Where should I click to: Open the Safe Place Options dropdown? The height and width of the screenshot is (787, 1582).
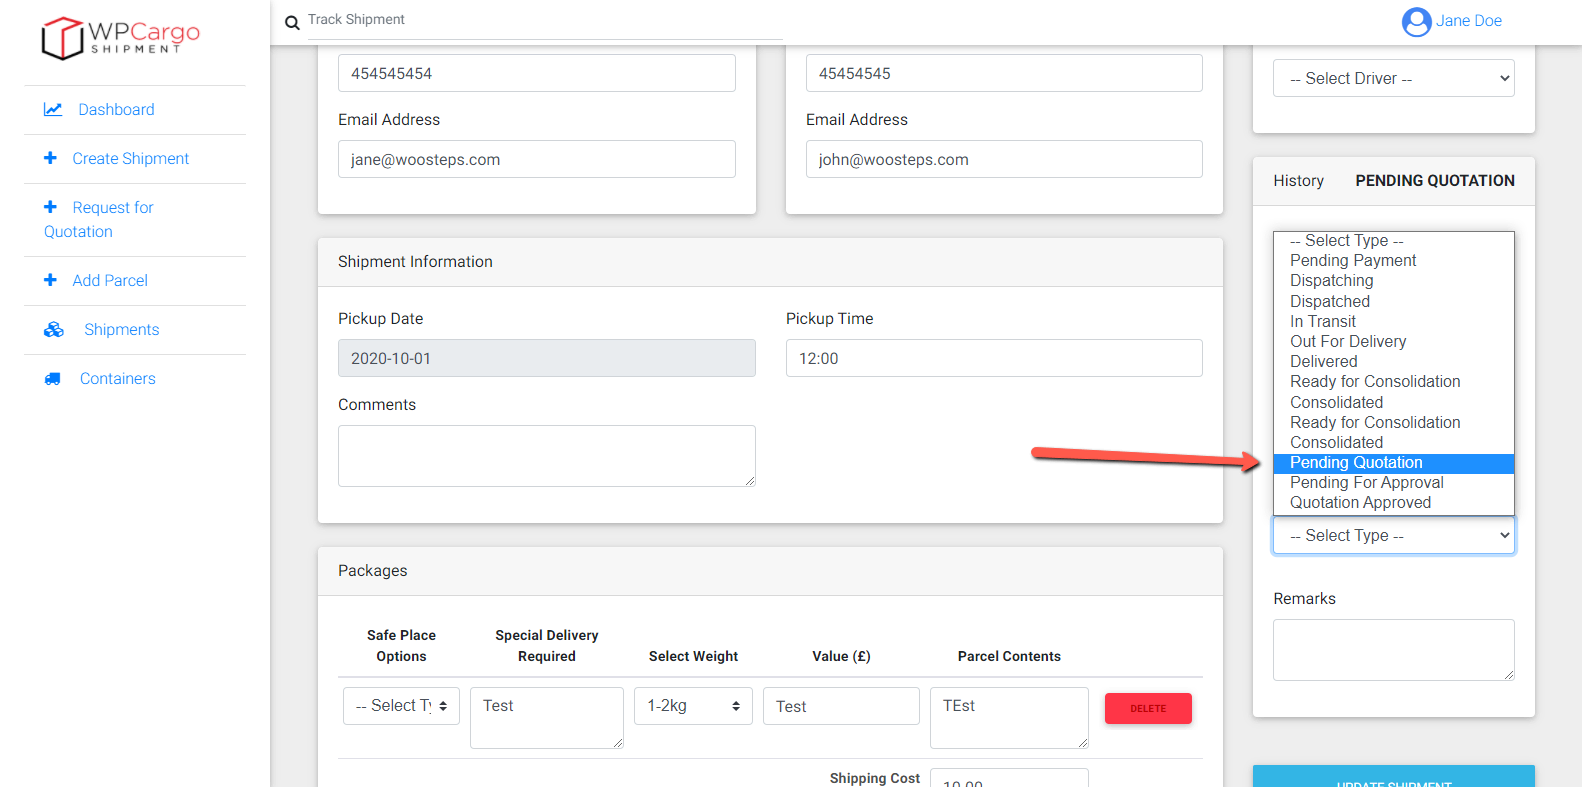click(401, 705)
